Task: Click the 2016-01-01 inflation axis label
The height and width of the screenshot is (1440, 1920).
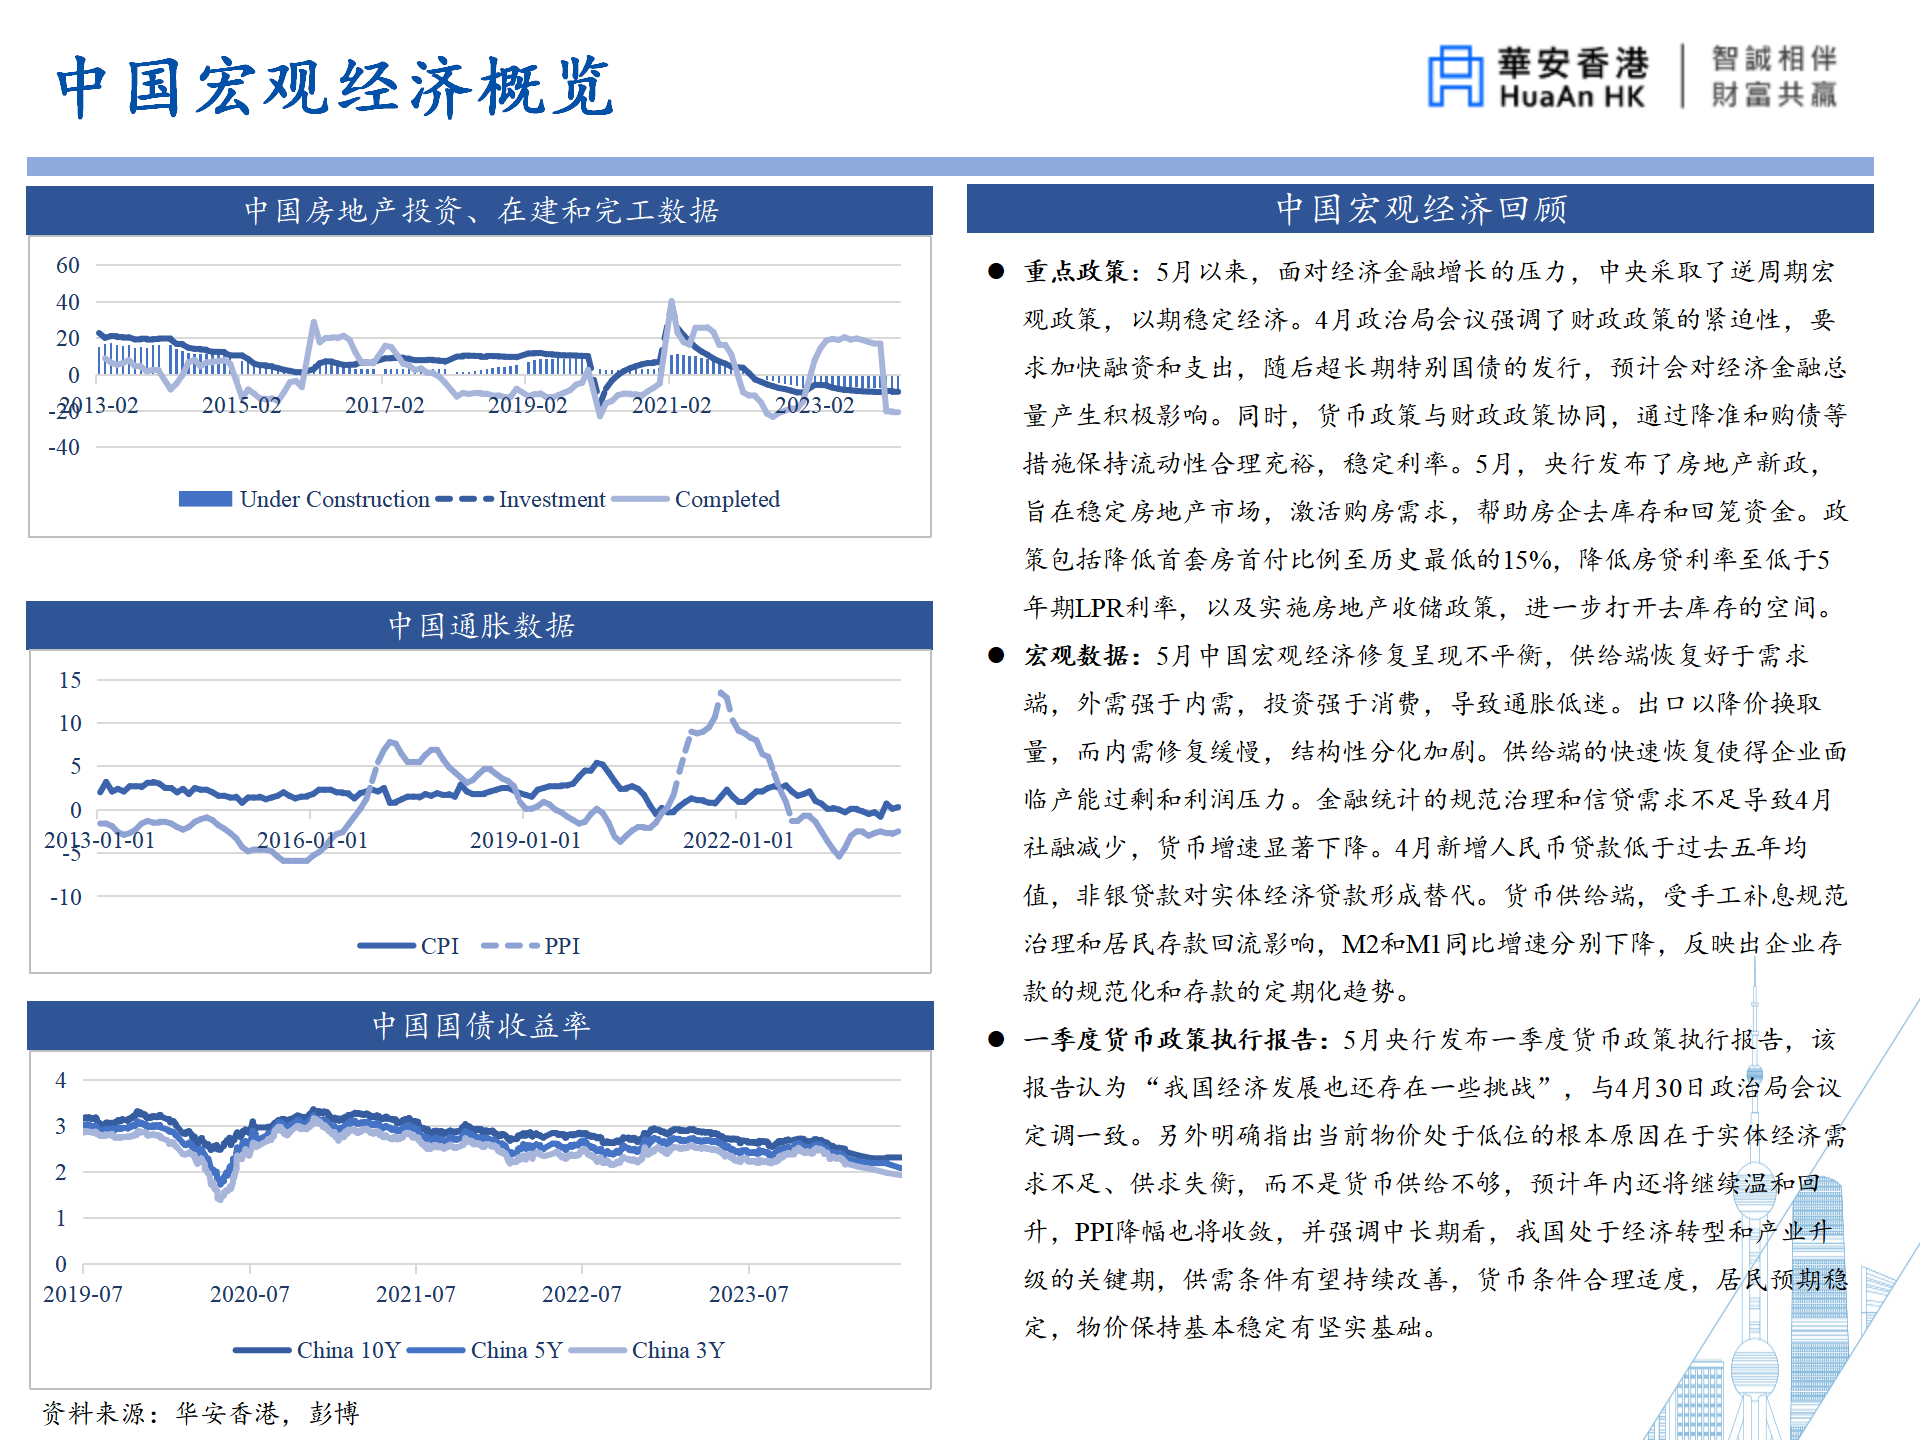Action: pos(312,840)
